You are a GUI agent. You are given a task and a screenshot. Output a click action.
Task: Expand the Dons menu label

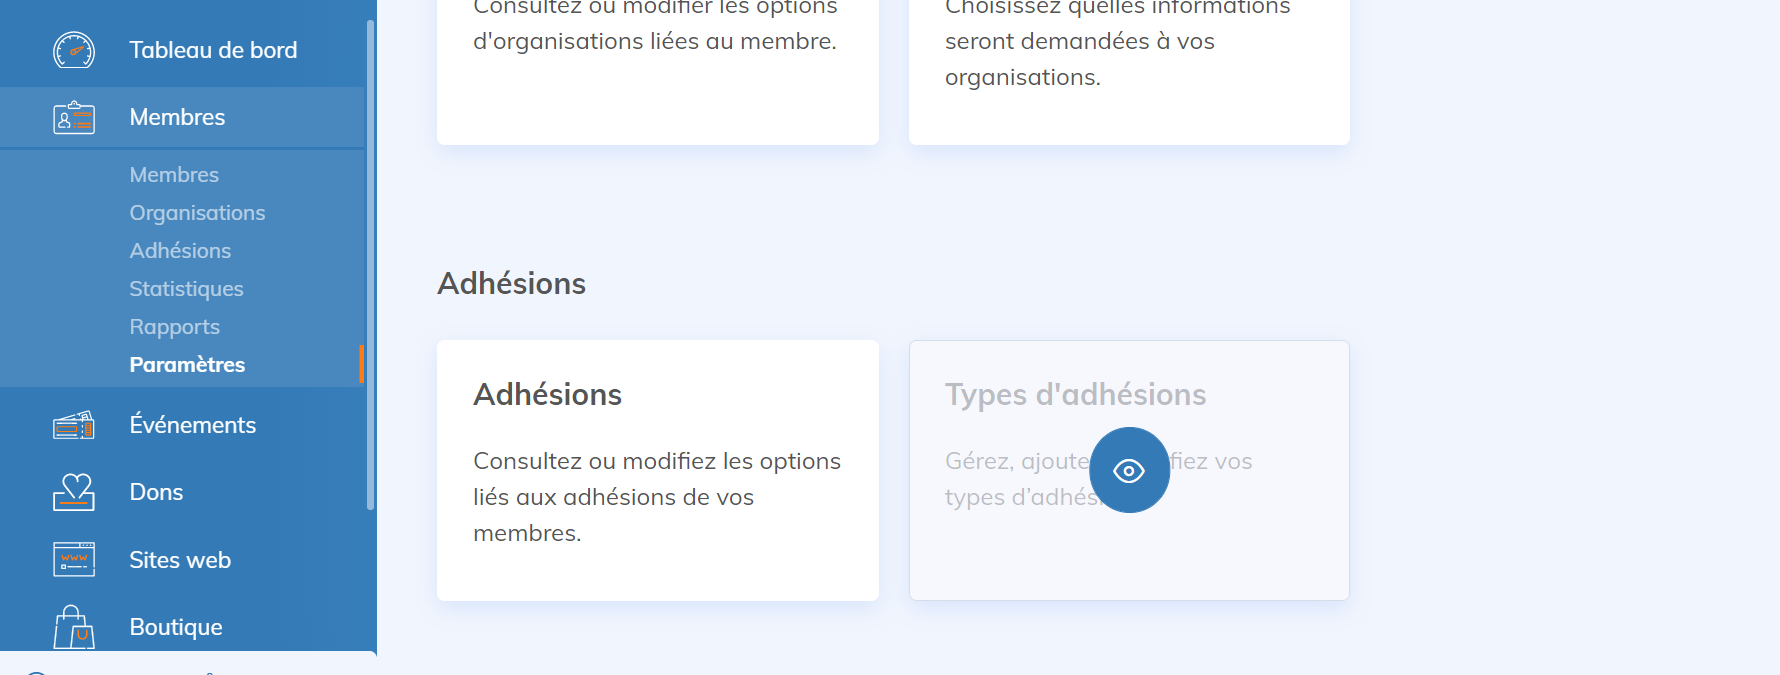point(156,492)
